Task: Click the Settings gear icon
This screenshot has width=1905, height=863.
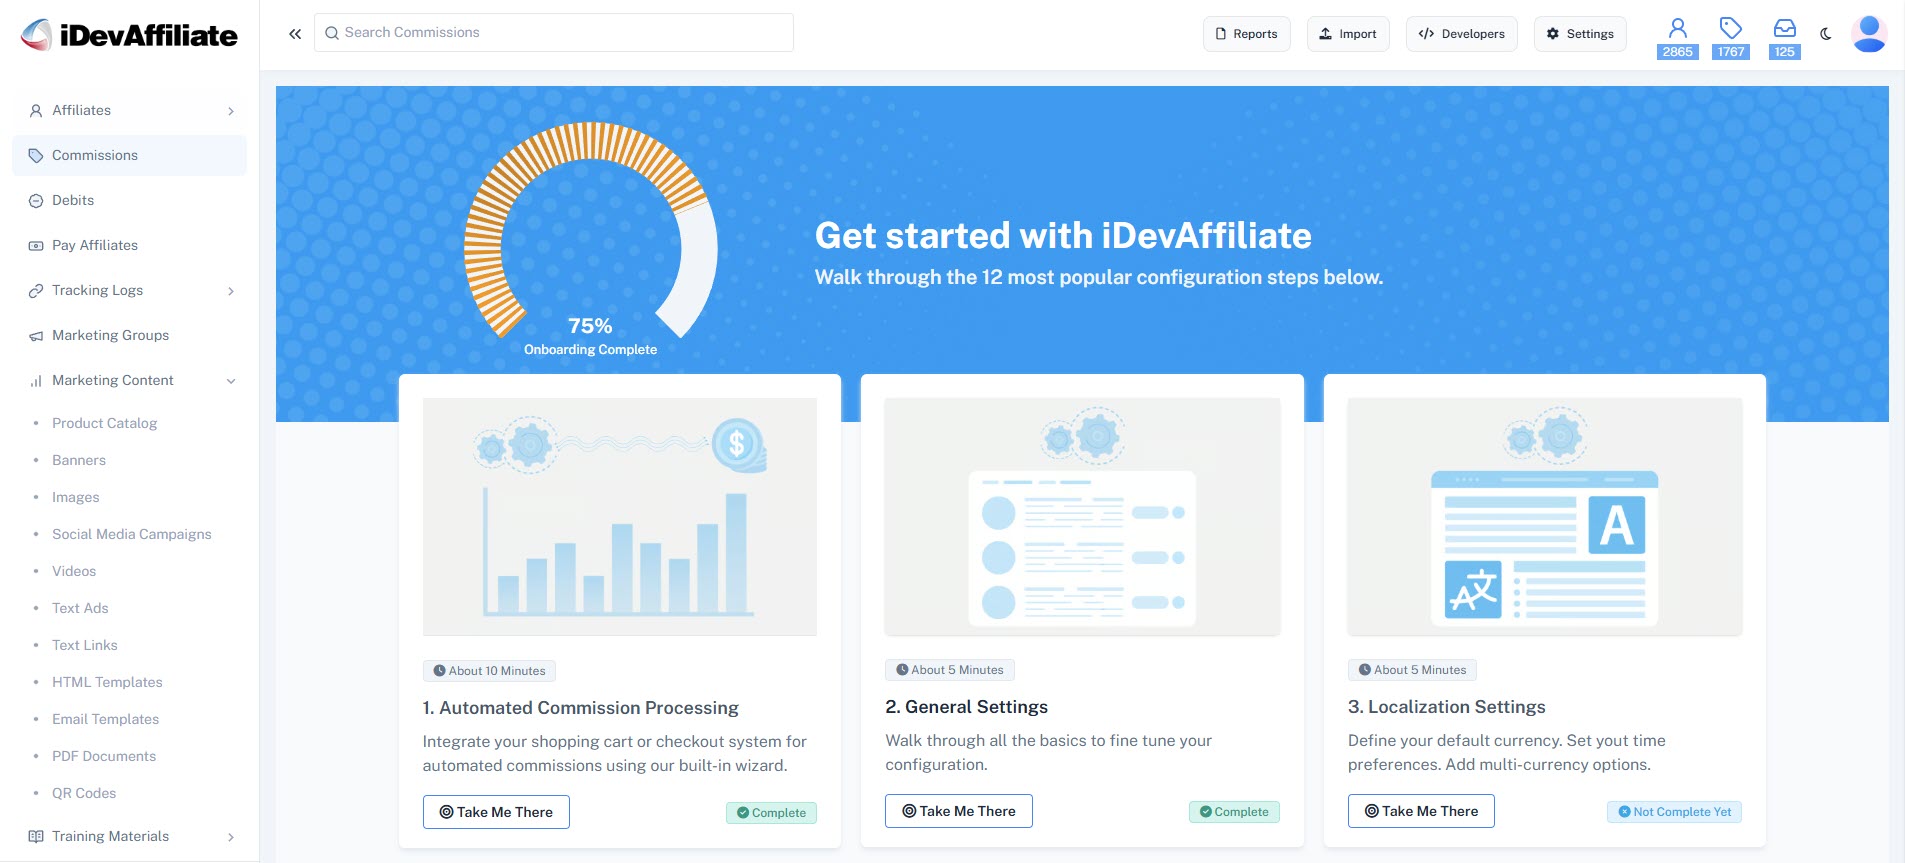Action: (x=1553, y=34)
